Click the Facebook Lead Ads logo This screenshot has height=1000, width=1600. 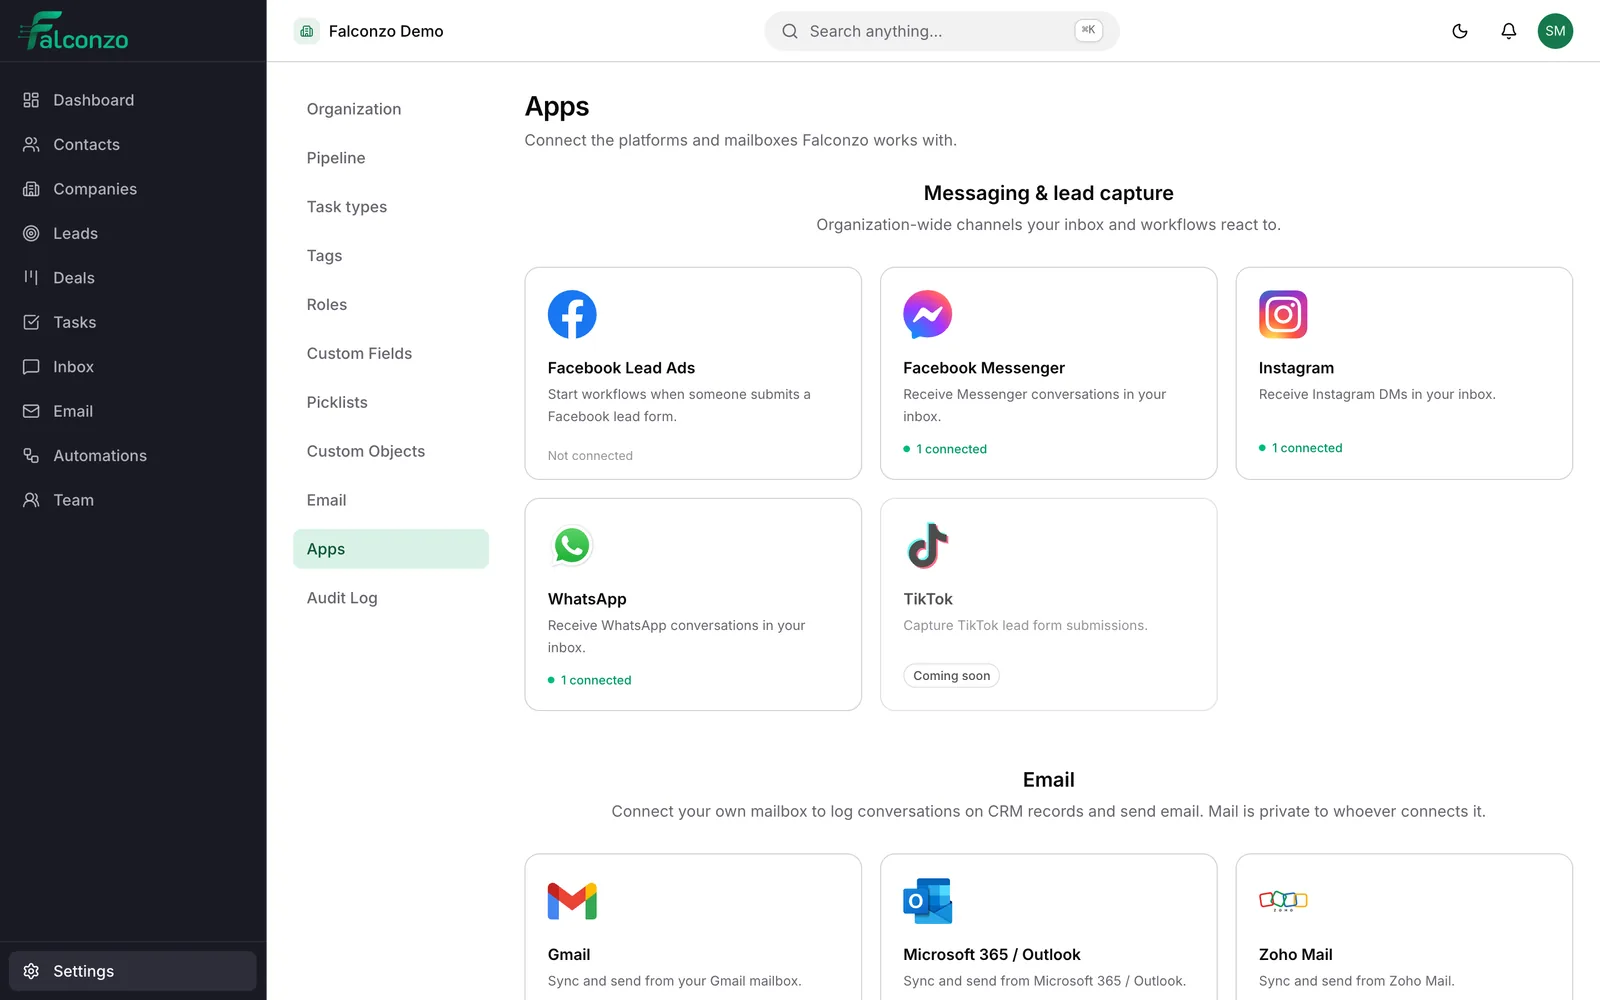coord(572,314)
